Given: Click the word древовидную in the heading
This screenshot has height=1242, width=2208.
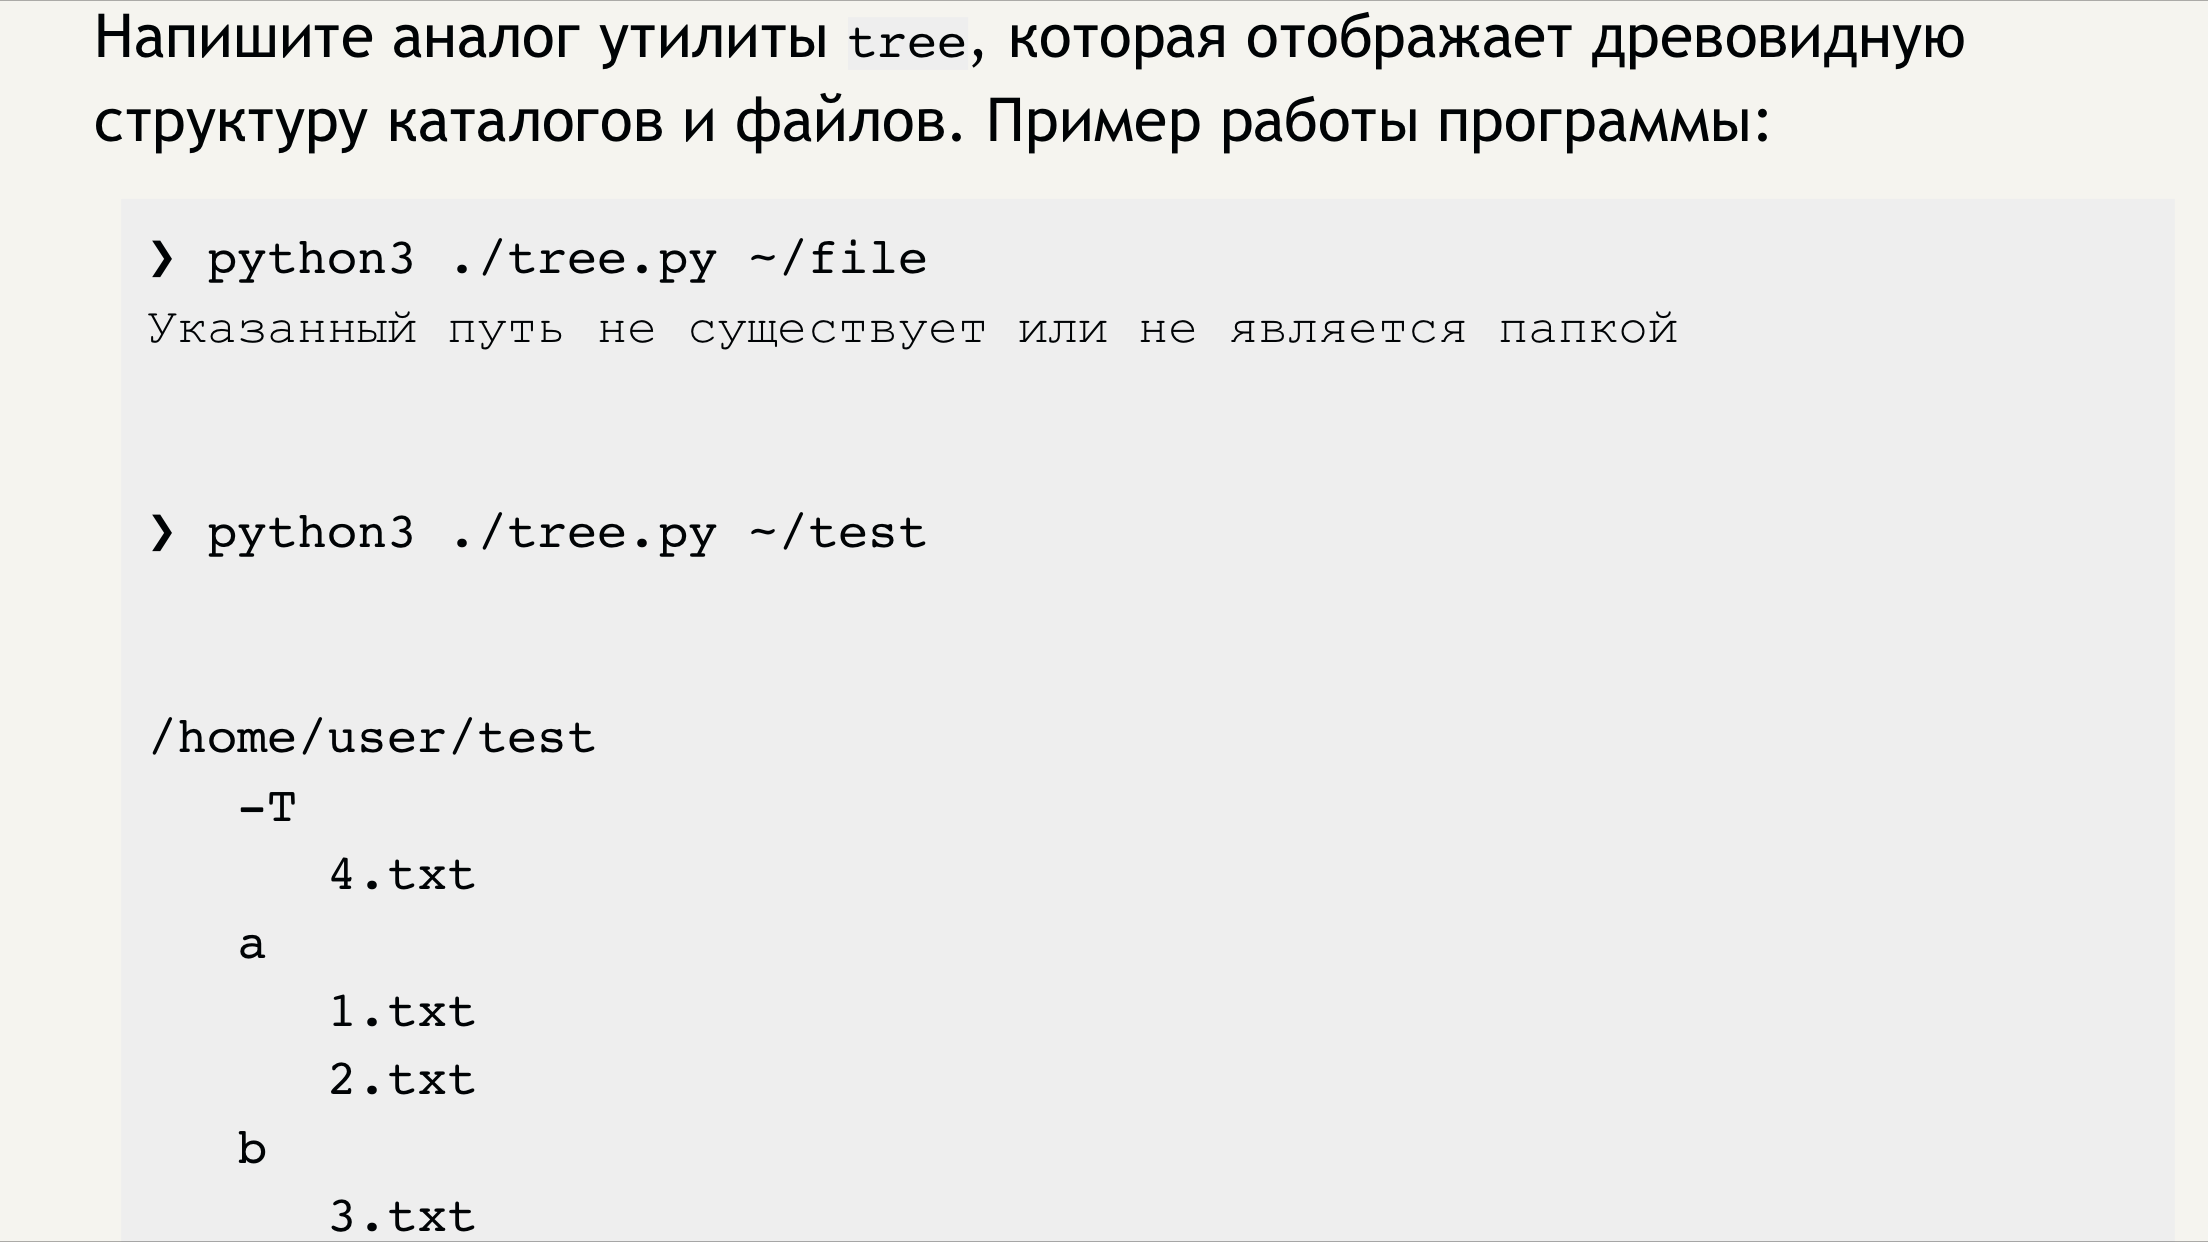Looking at the screenshot, I should 1777,38.
